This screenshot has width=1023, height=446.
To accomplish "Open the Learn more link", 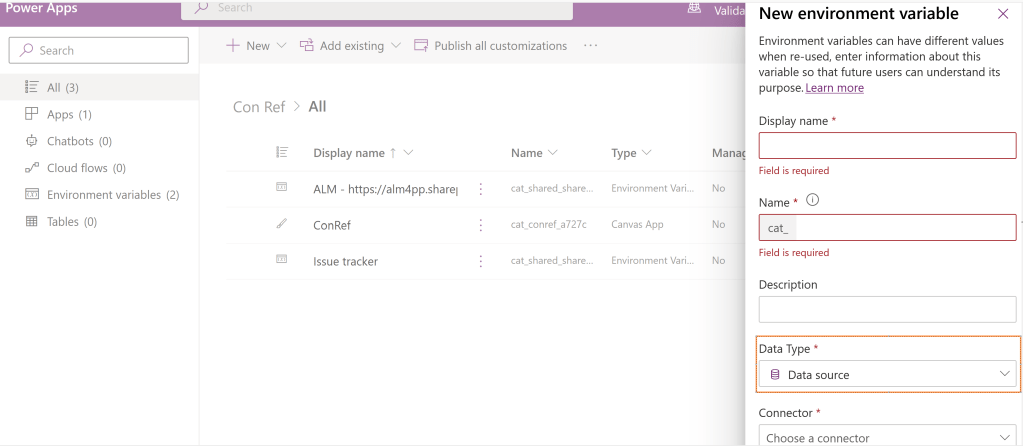I will pyautogui.click(x=834, y=88).
